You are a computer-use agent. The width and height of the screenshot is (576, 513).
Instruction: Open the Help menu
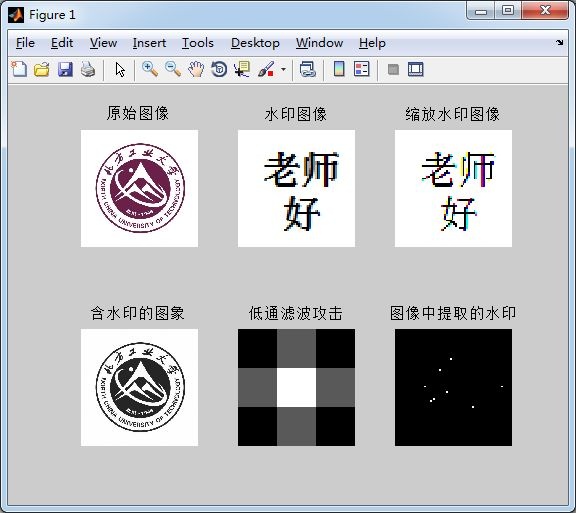coord(372,43)
